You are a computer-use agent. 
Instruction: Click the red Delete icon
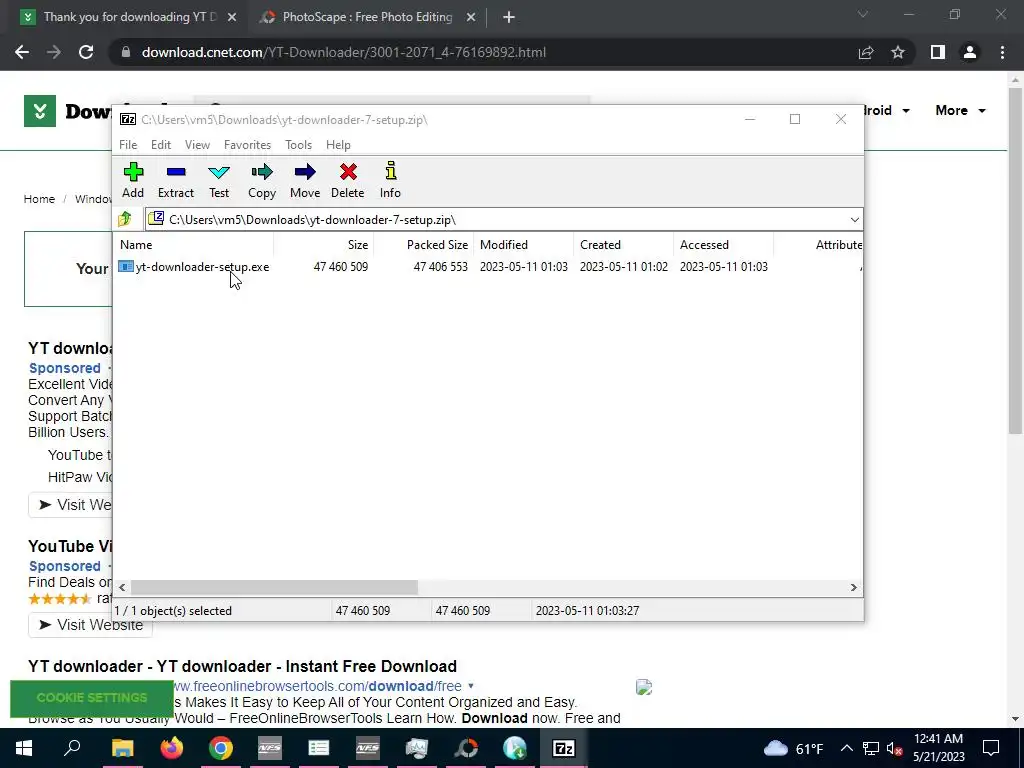pyautogui.click(x=347, y=180)
